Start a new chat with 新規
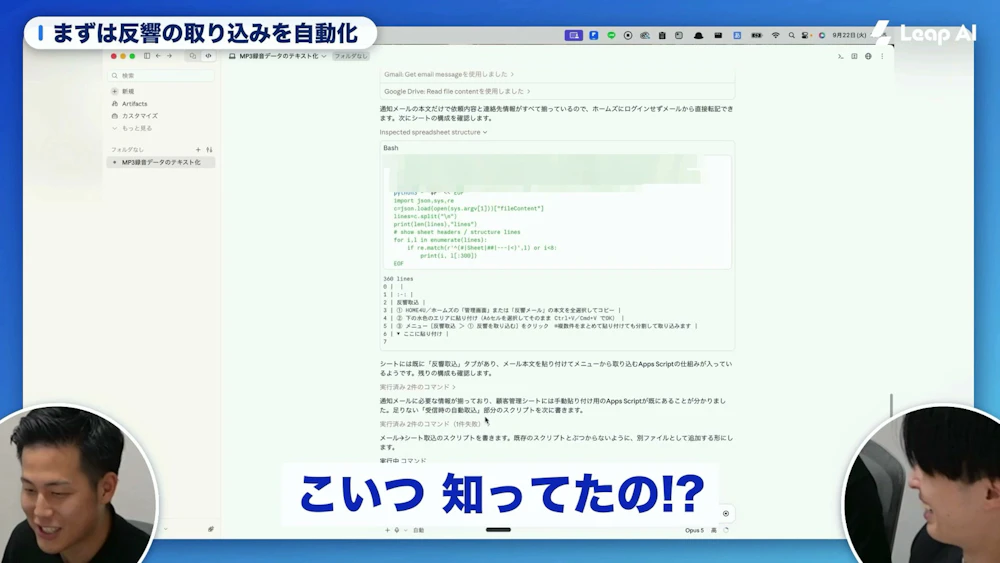This screenshot has height=563, width=1000. click(x=123, y=91)
